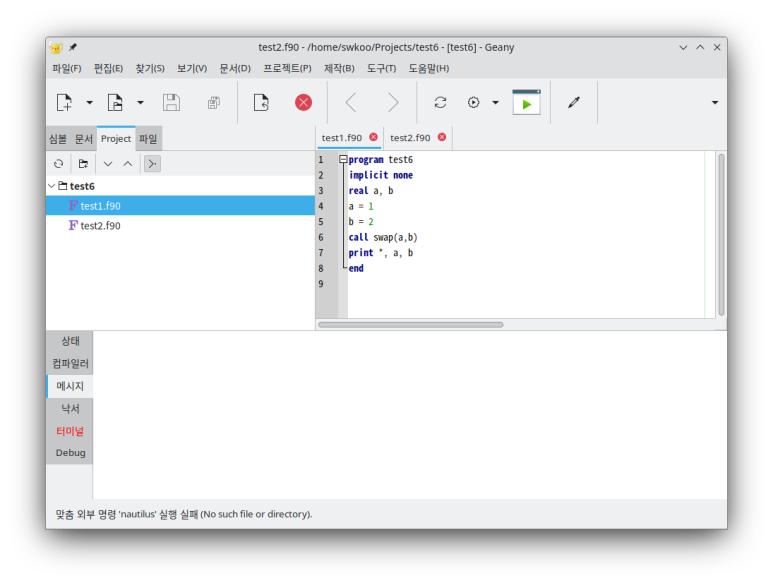This screenshot has width=773, height=583.
Task: Open the 도구(T) menu
Action: [x=381, y=69]
